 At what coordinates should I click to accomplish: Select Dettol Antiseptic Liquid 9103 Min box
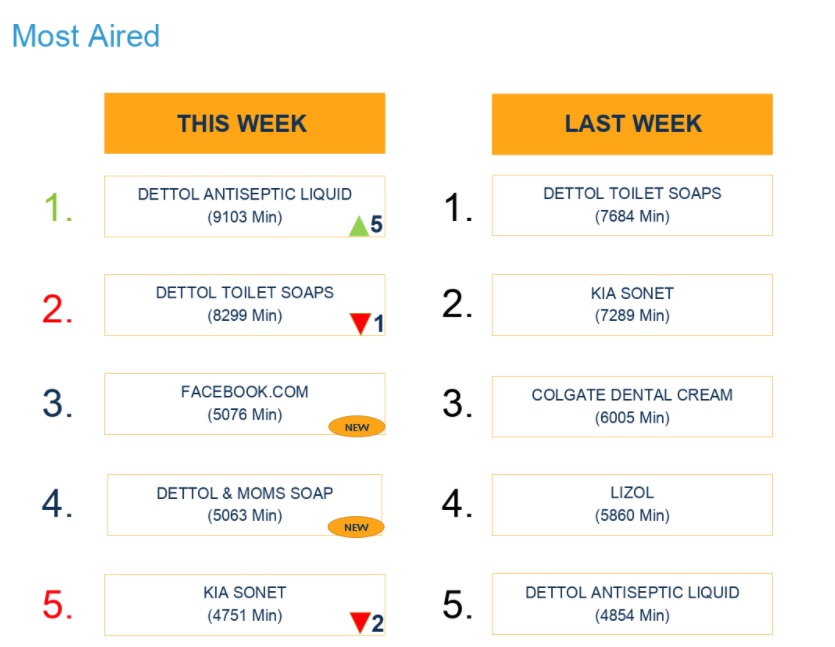click(244, 205)
